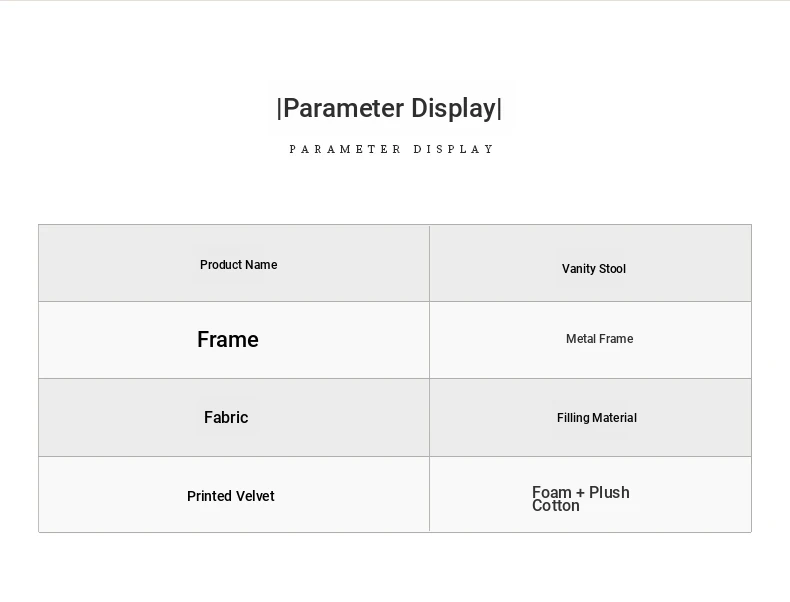Click the "Foam + Plush" text line
790x602 pixels.
(x=580, y=492)
